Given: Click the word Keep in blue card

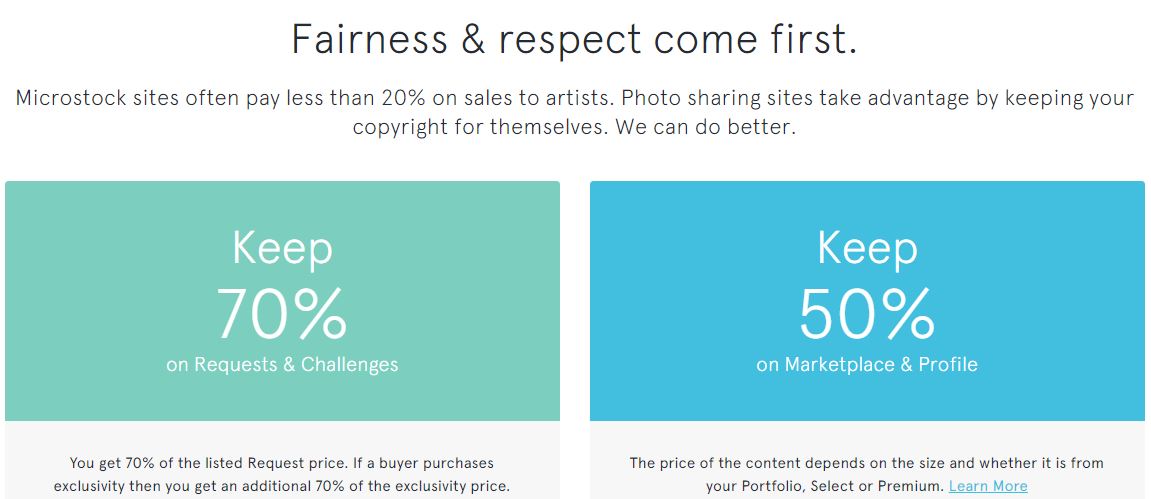Looking at the screenshot, I should pos(868,249).
